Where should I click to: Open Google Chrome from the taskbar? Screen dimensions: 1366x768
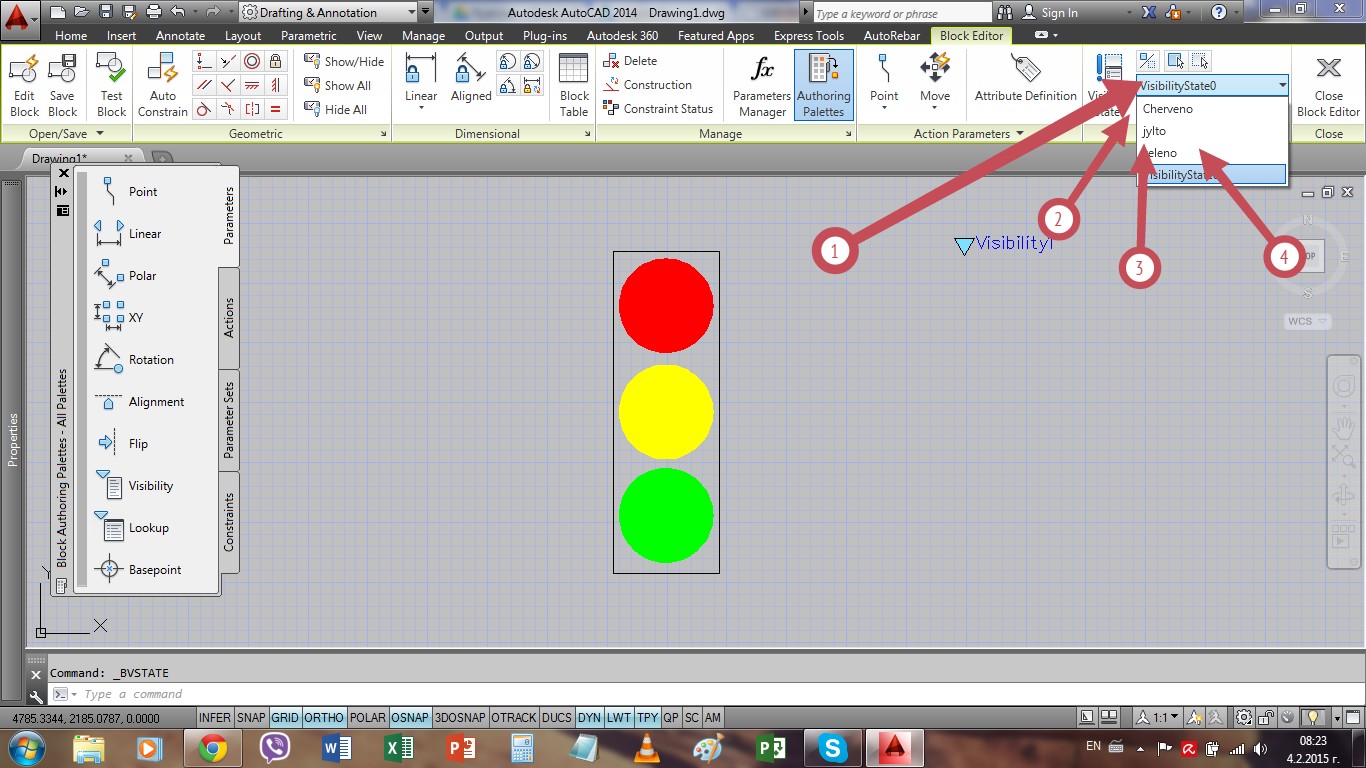point(211,747)
